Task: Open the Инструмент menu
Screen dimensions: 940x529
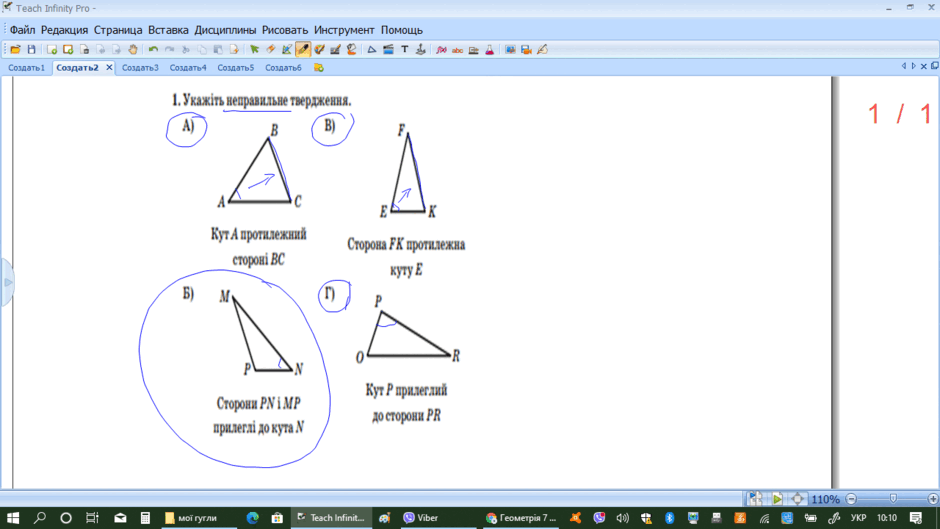Action: [344, 30]
